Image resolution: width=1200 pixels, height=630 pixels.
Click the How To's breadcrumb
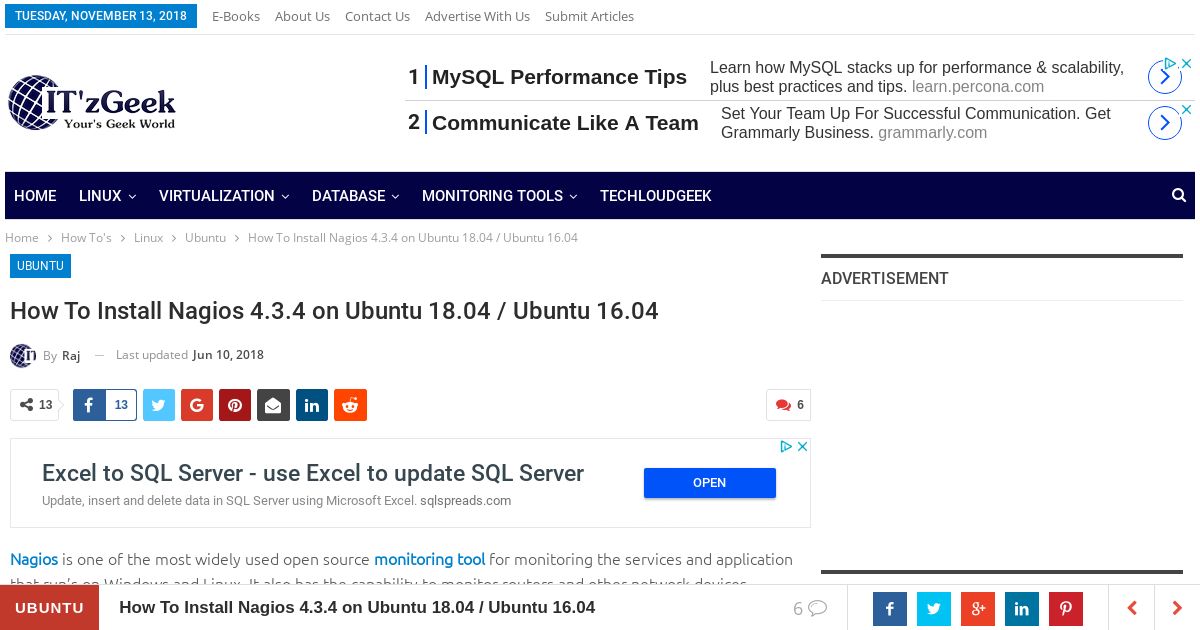pos(86,238)
